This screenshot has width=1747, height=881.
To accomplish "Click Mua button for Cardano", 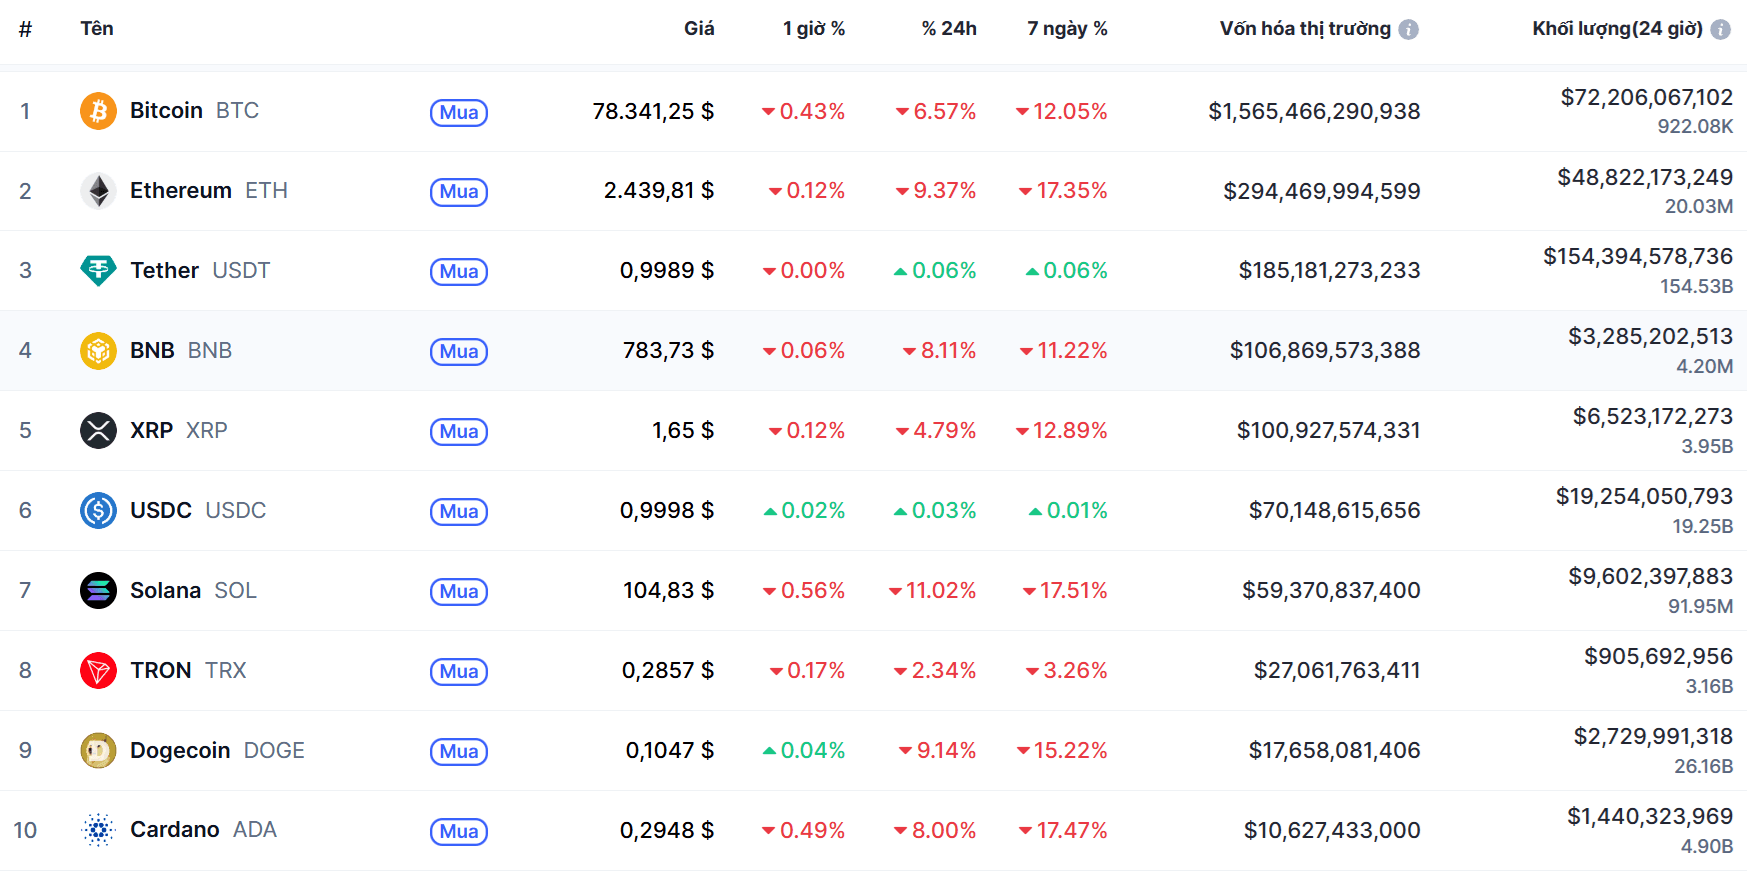I will (x=459, y=832).
